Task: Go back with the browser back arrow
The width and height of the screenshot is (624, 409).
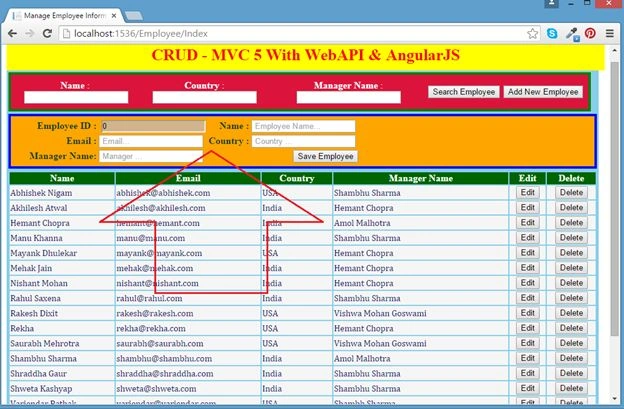Action: [x=12, y=34]
